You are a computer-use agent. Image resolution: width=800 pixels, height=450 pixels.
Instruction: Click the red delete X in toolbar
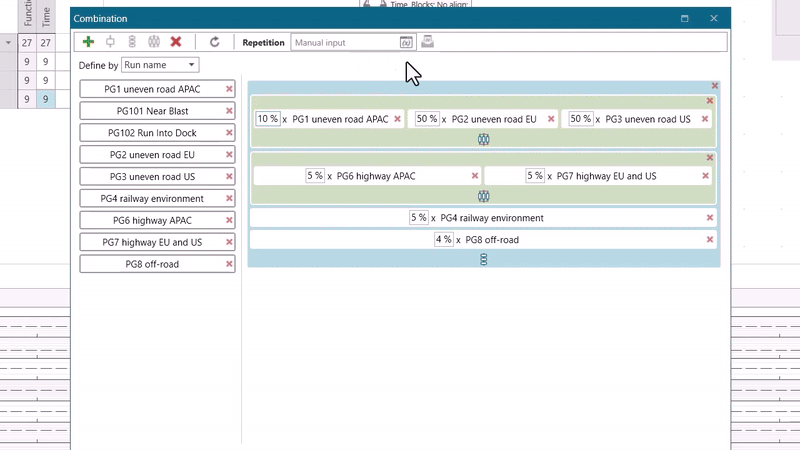pyautogui.click(x=176, y=42)
